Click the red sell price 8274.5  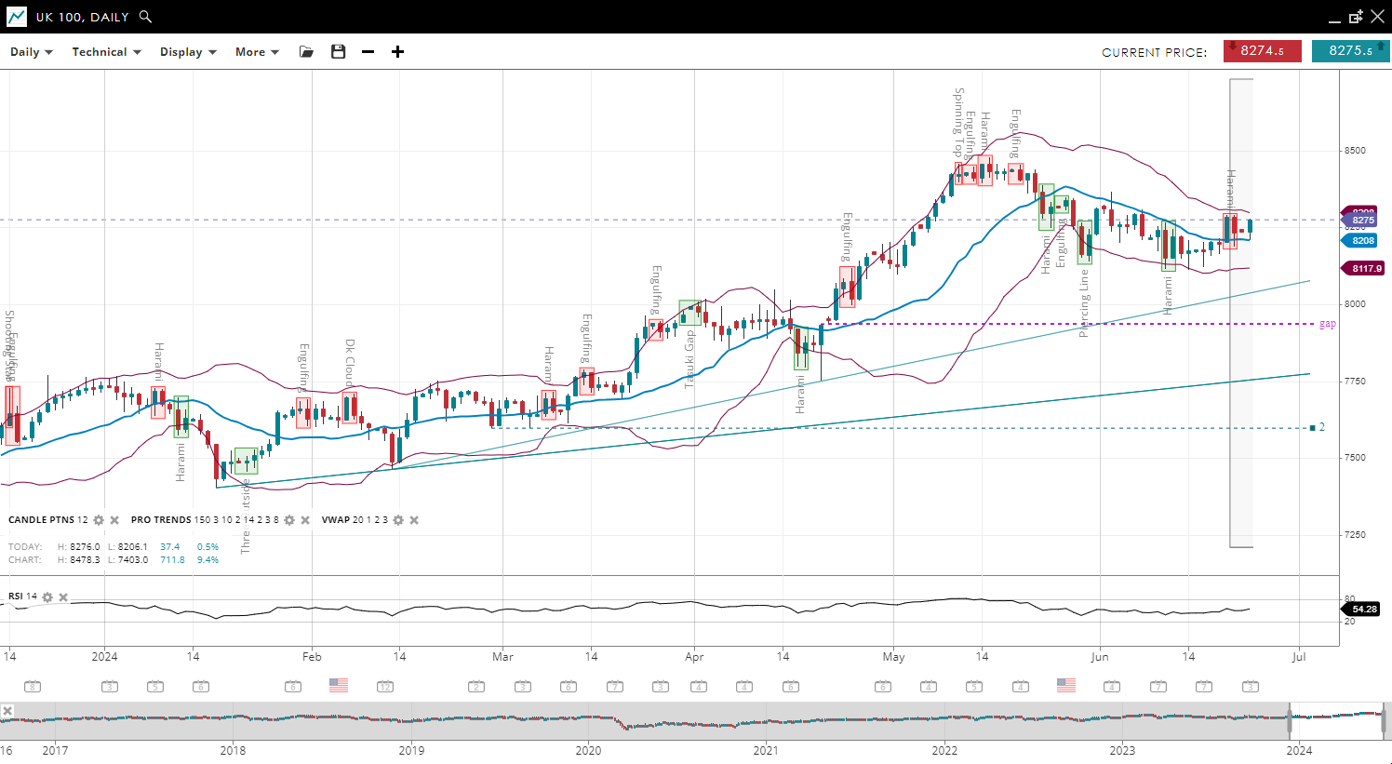click(1262, 51)
